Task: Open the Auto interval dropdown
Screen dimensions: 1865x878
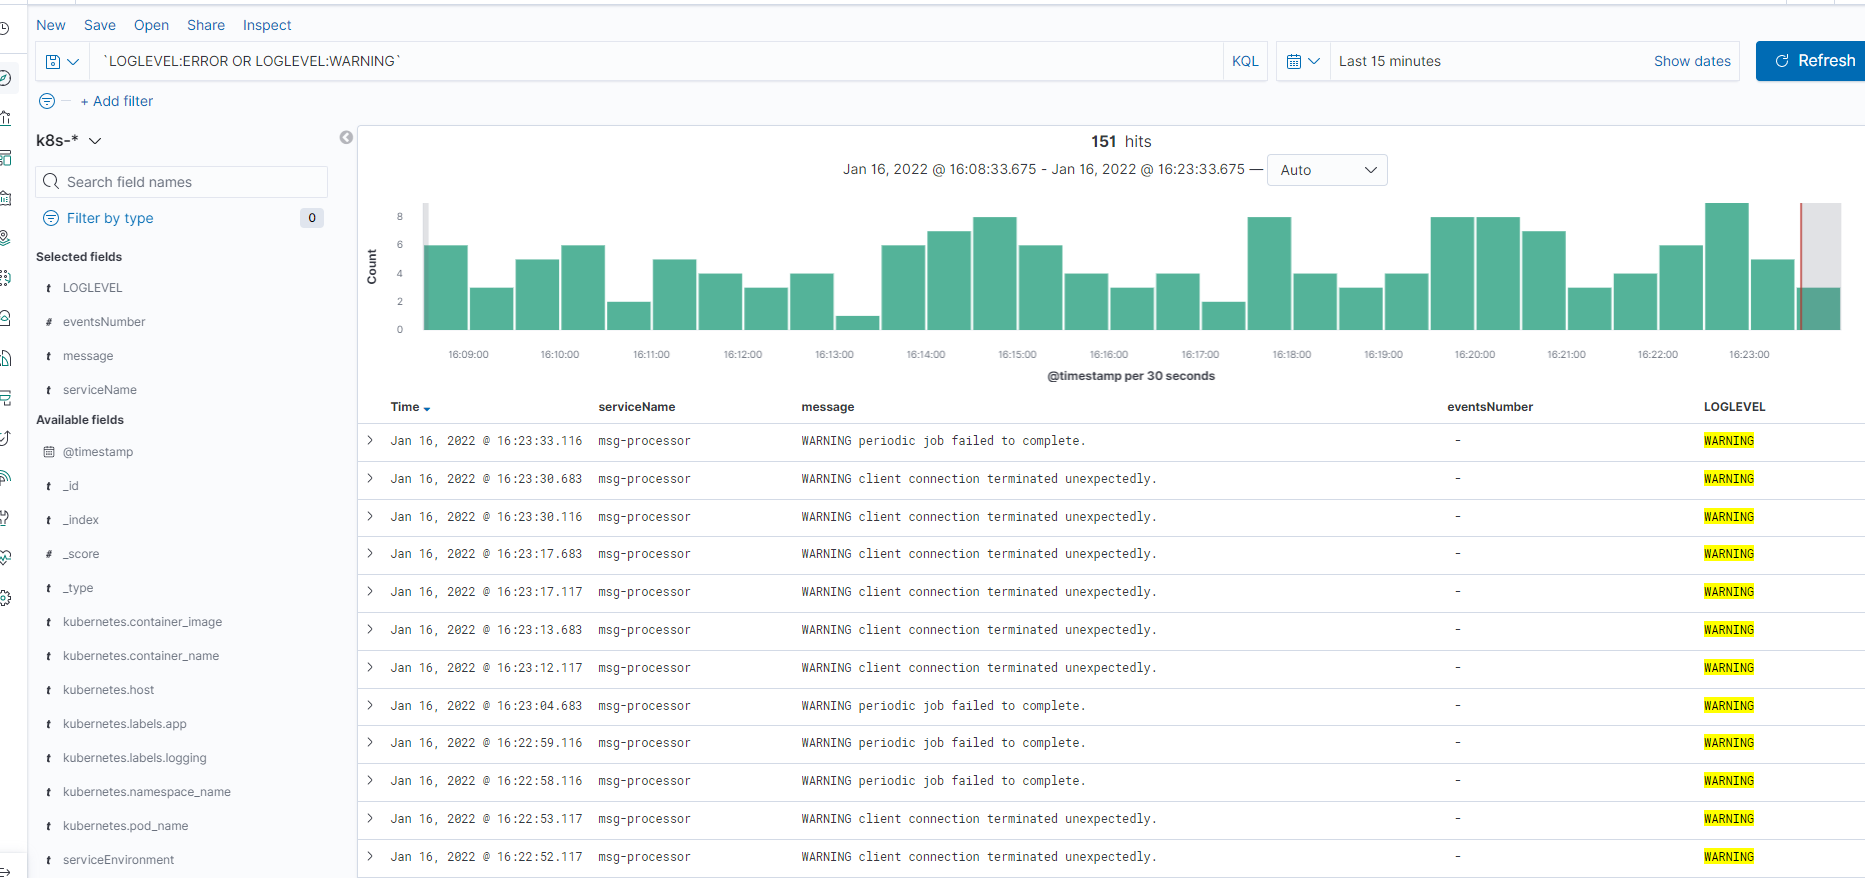Action: 1326,170
